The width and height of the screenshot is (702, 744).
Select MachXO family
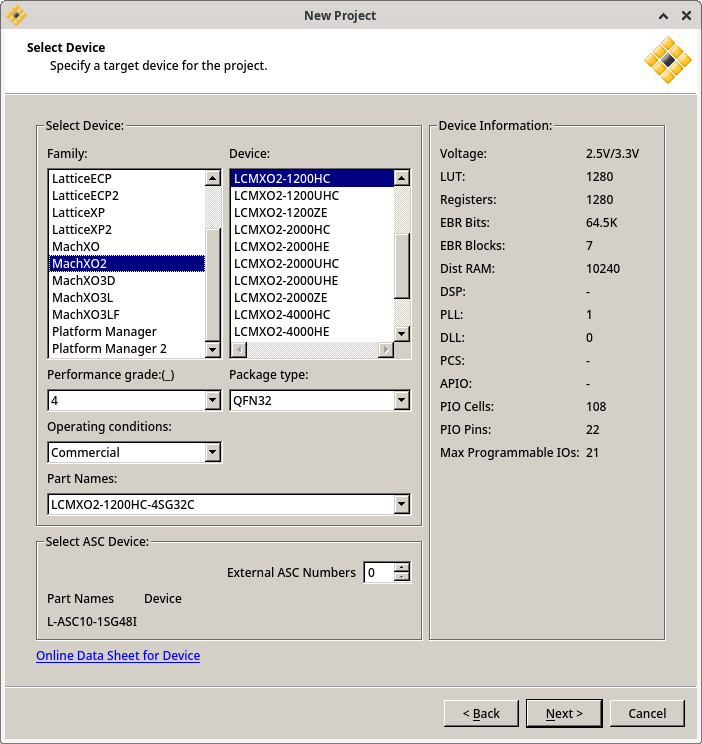127,247
